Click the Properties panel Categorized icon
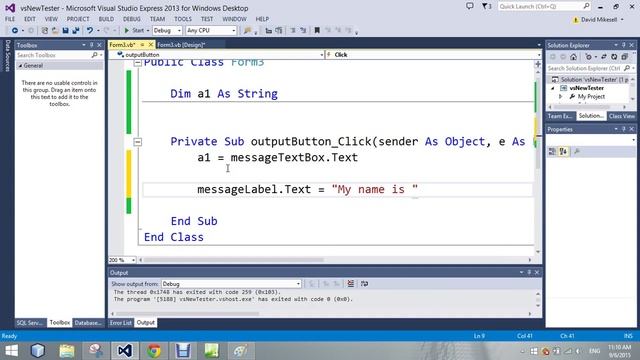Viewport: 640px width, 360px height. click(x=552, y=152)
